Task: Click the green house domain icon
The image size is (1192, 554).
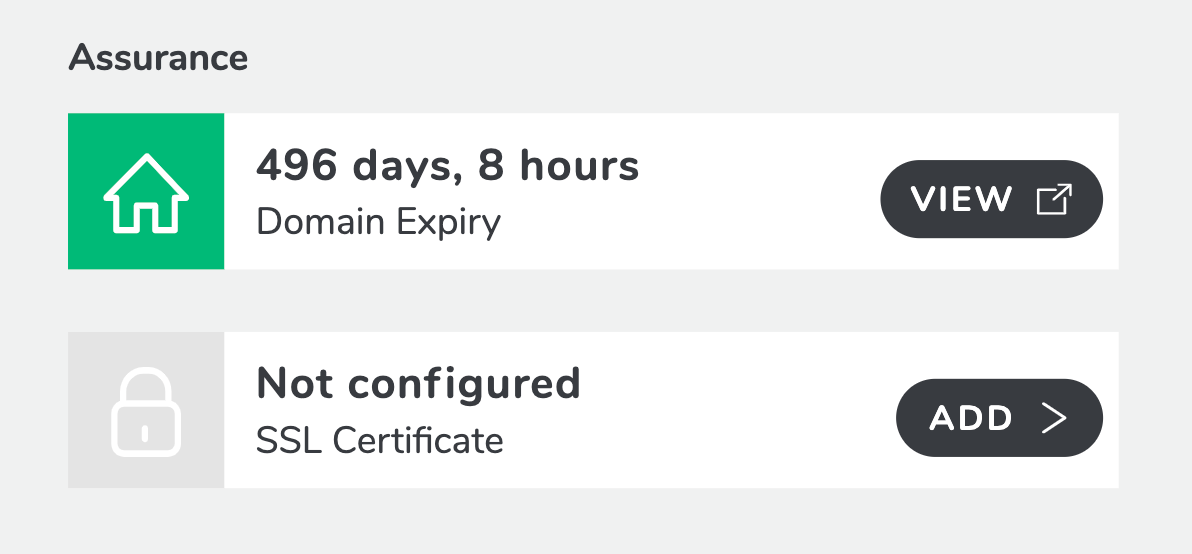Action: [x=146, y=193]
